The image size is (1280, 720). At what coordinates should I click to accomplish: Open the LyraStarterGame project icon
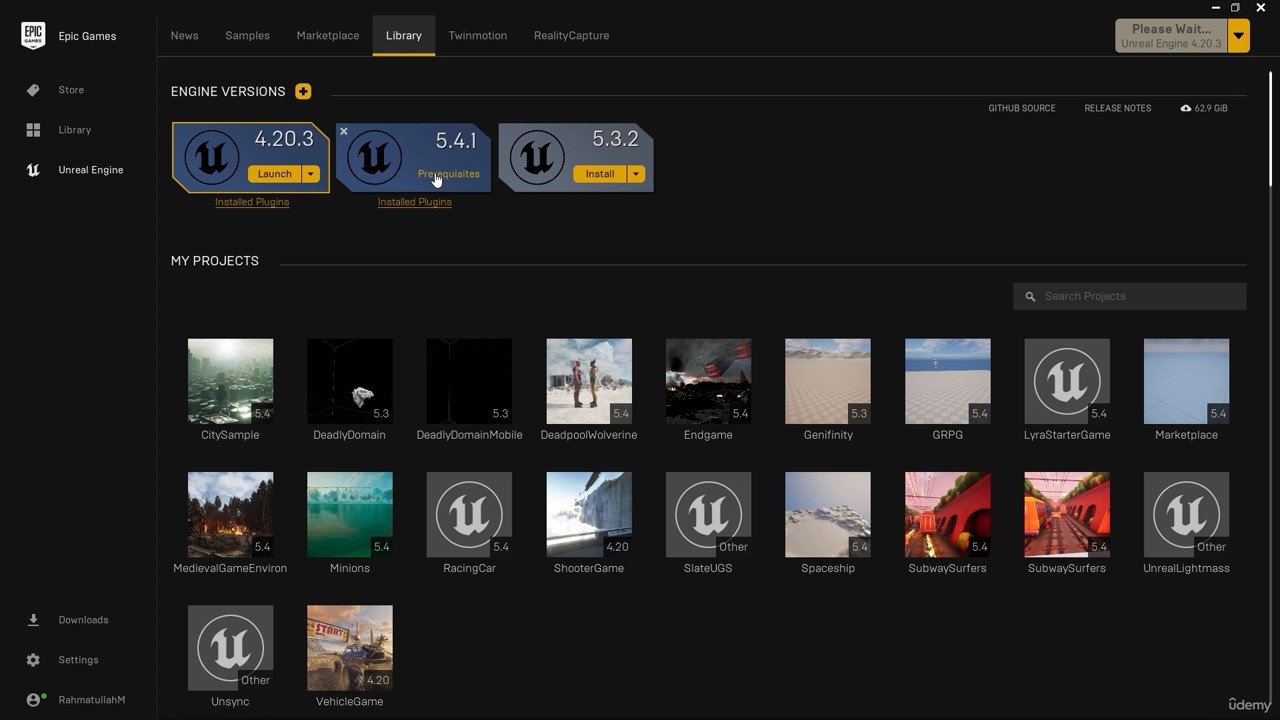click(1067, 381)
